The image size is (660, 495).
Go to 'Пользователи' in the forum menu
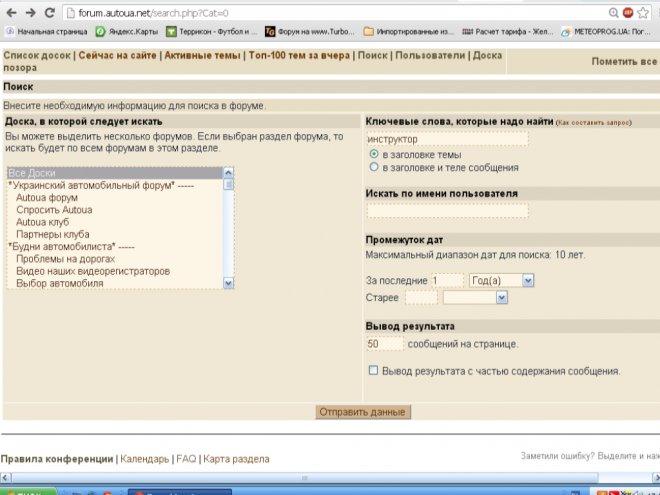point(430,56)
